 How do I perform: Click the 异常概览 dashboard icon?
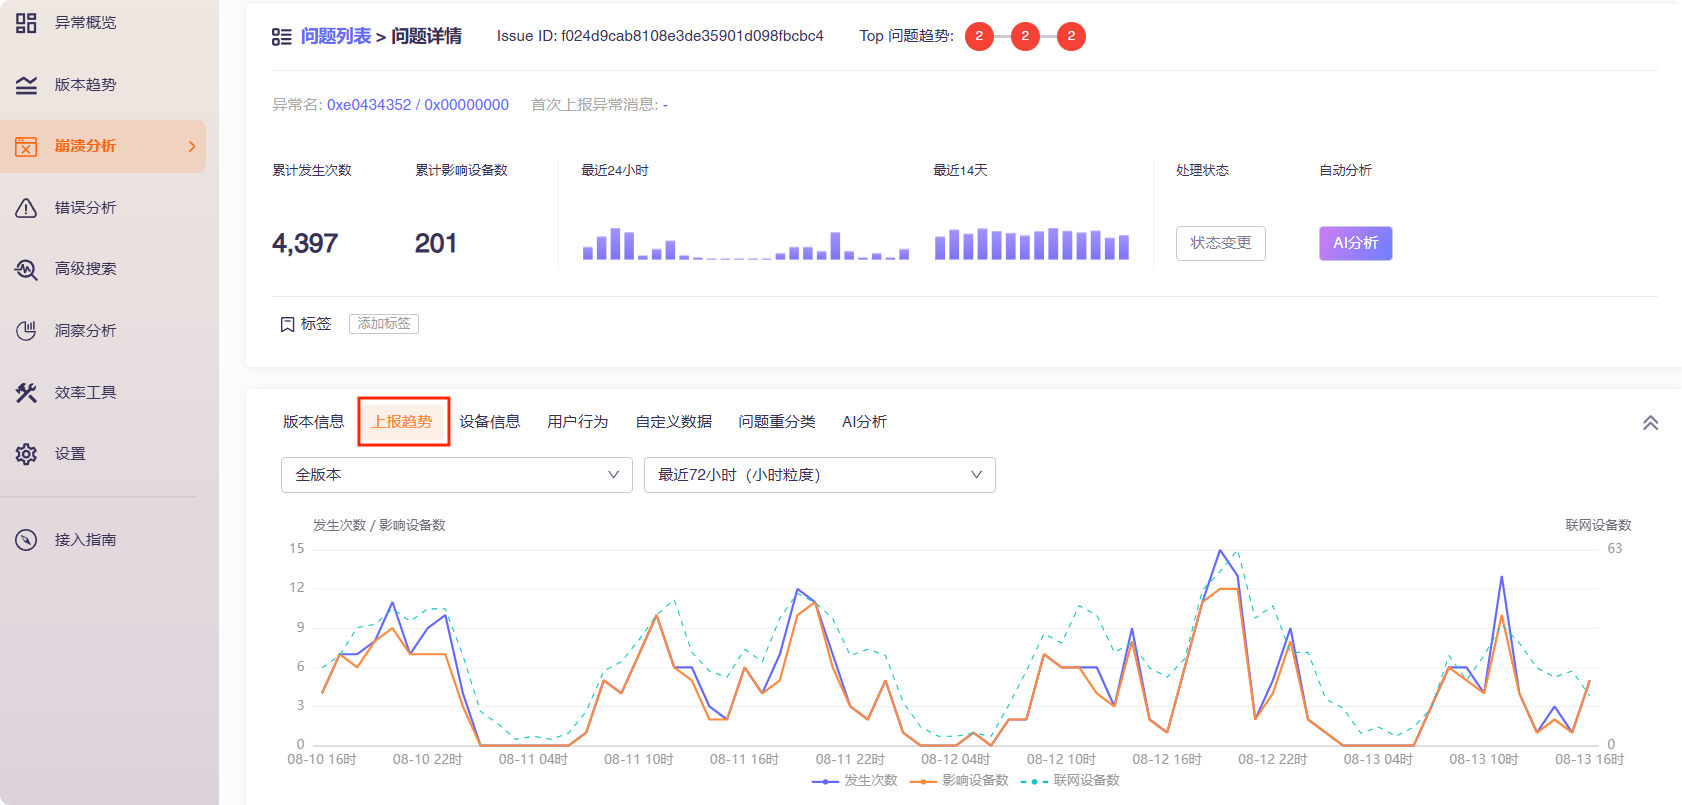coord(26,23)
